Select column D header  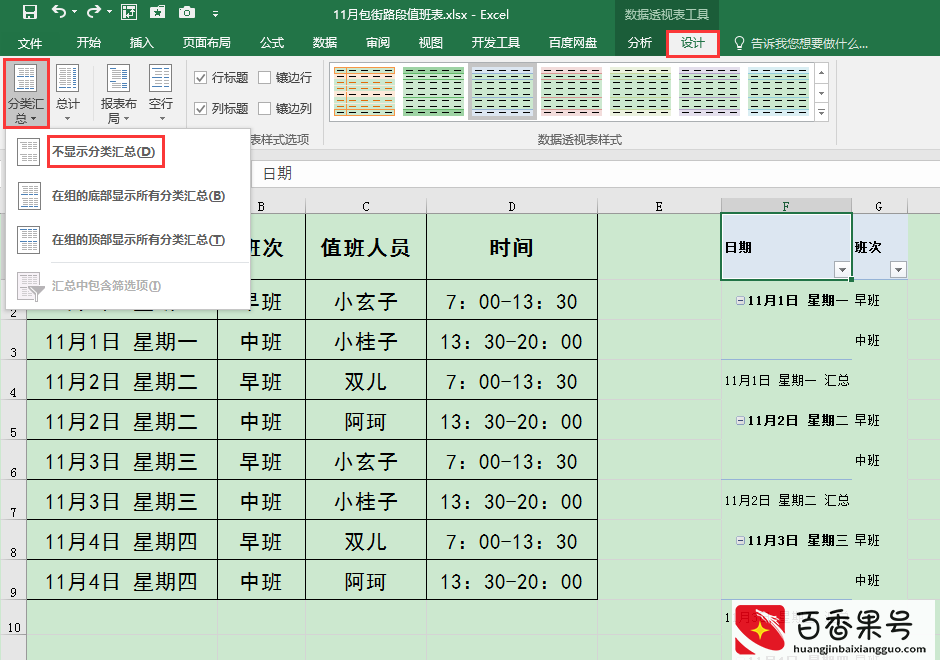[511, 206]
